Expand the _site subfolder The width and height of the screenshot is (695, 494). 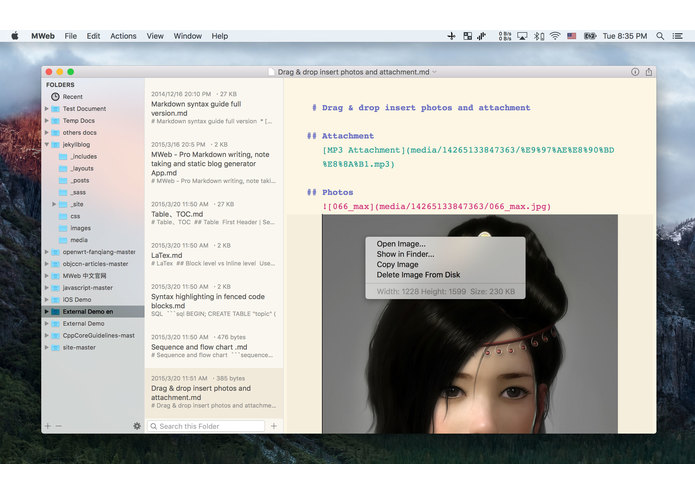coord(54,204)
